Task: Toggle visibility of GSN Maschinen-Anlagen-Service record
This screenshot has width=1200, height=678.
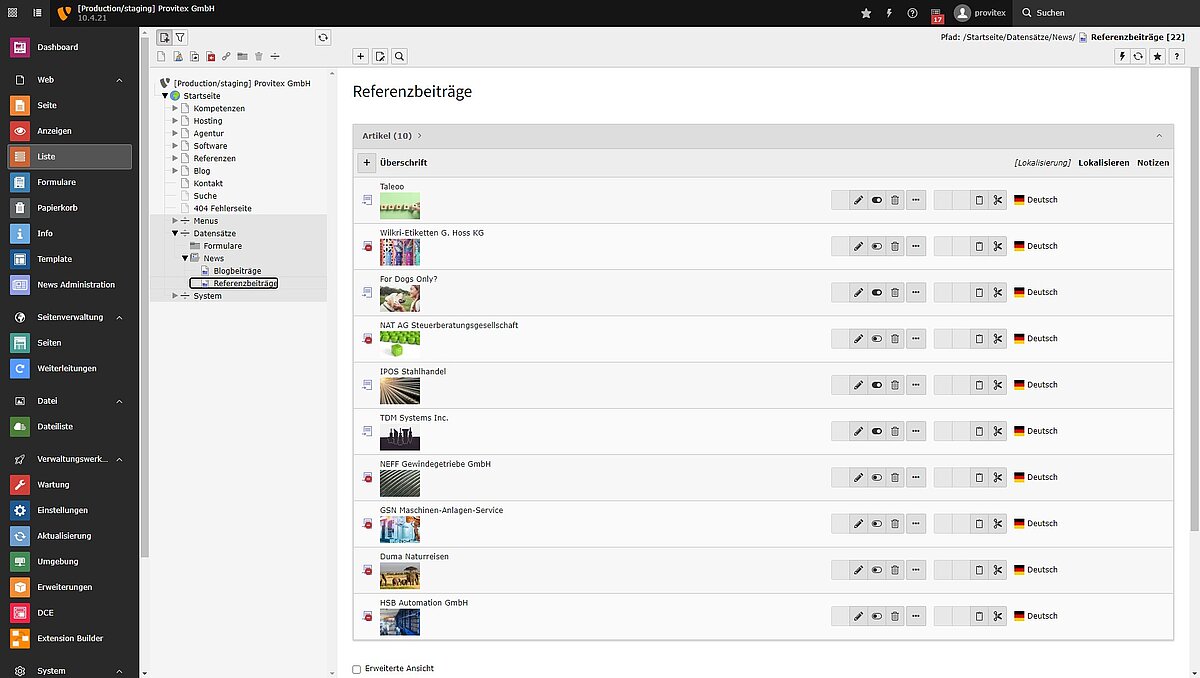Action: 877,523
